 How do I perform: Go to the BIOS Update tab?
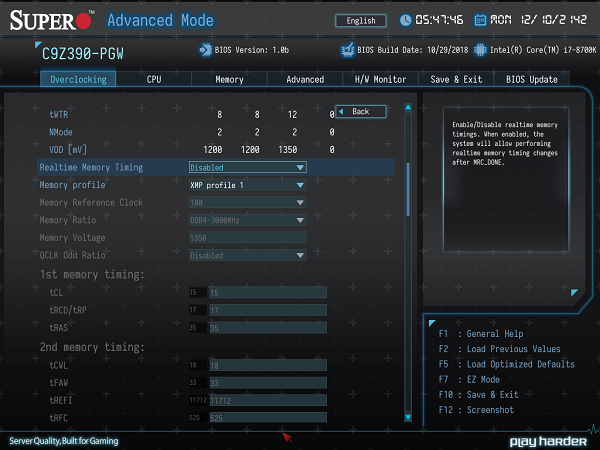coord(530,79)
